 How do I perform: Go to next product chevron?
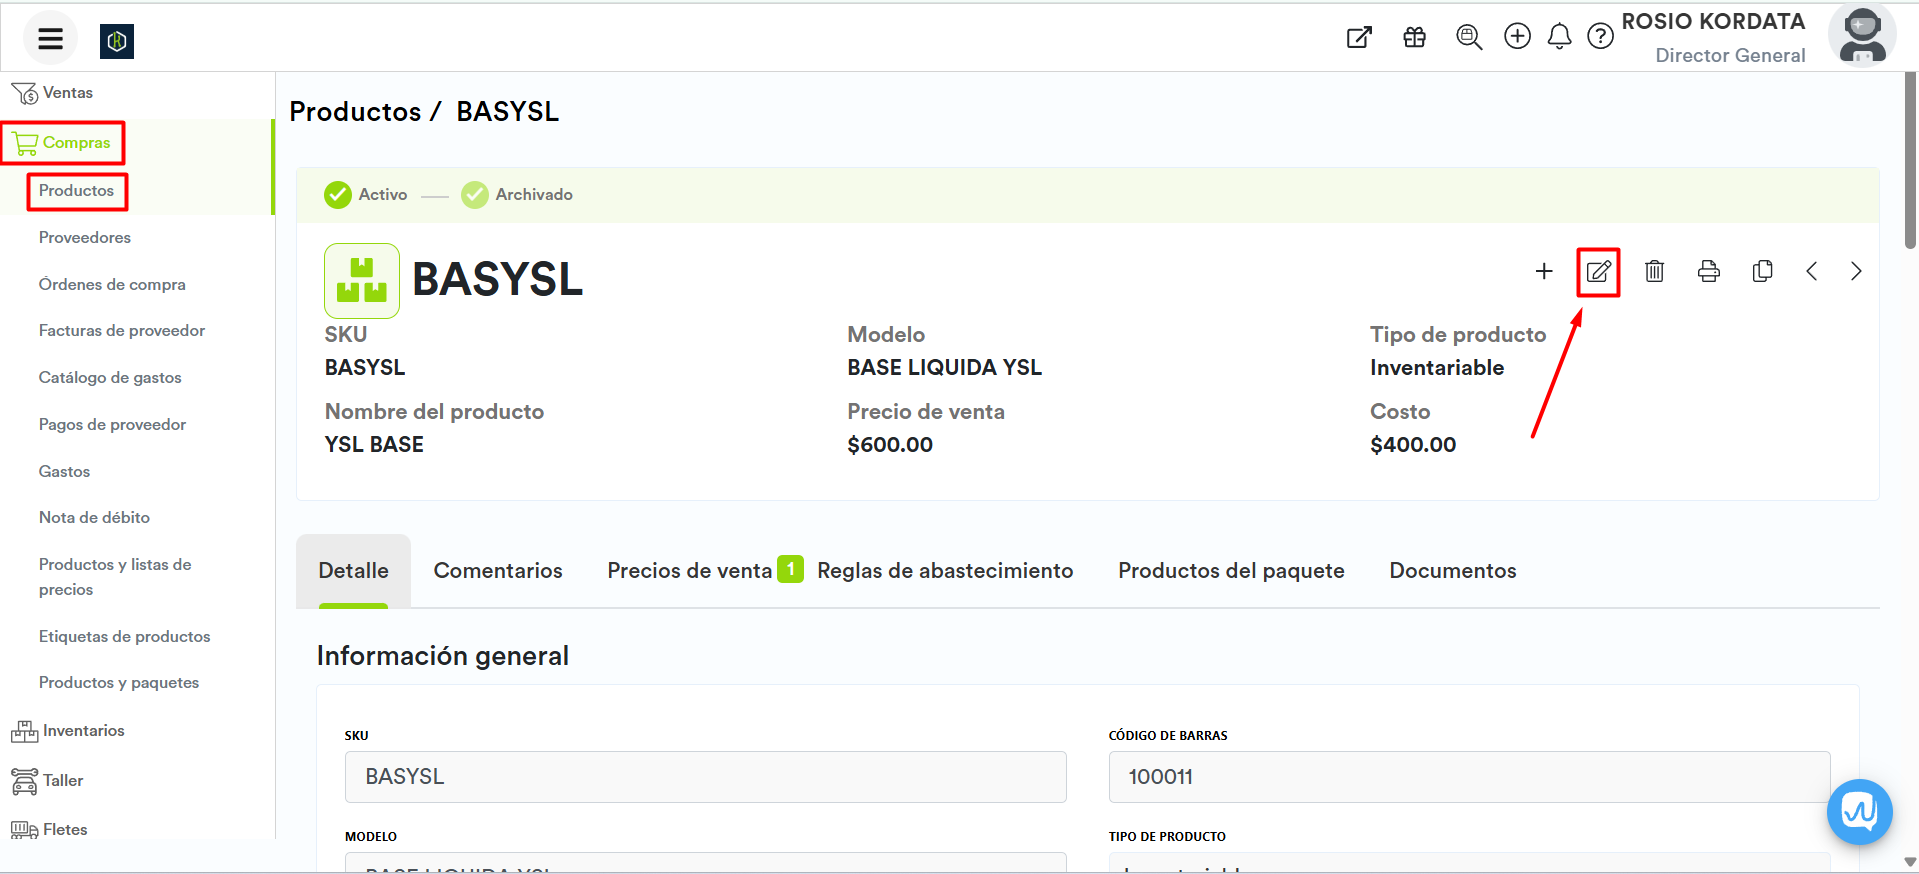[x=1855, y=271]
